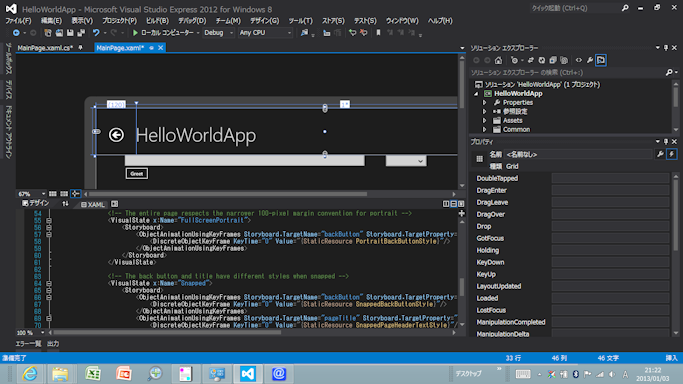Toggle Show All Files in Solution Explorer
683x384 pixels.
564,60
